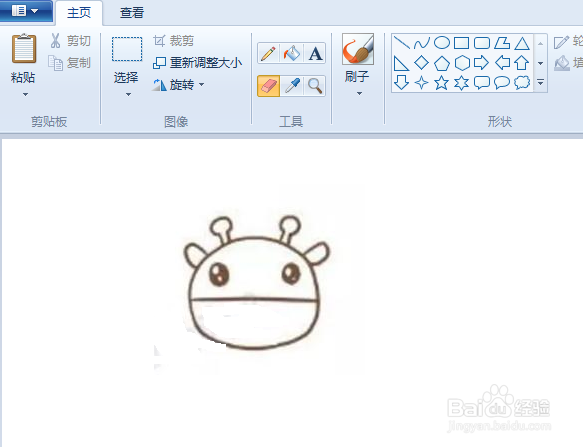Select the Oval callout shape
Viewport: 583px width, 447px height.
(x=502, y=83)
